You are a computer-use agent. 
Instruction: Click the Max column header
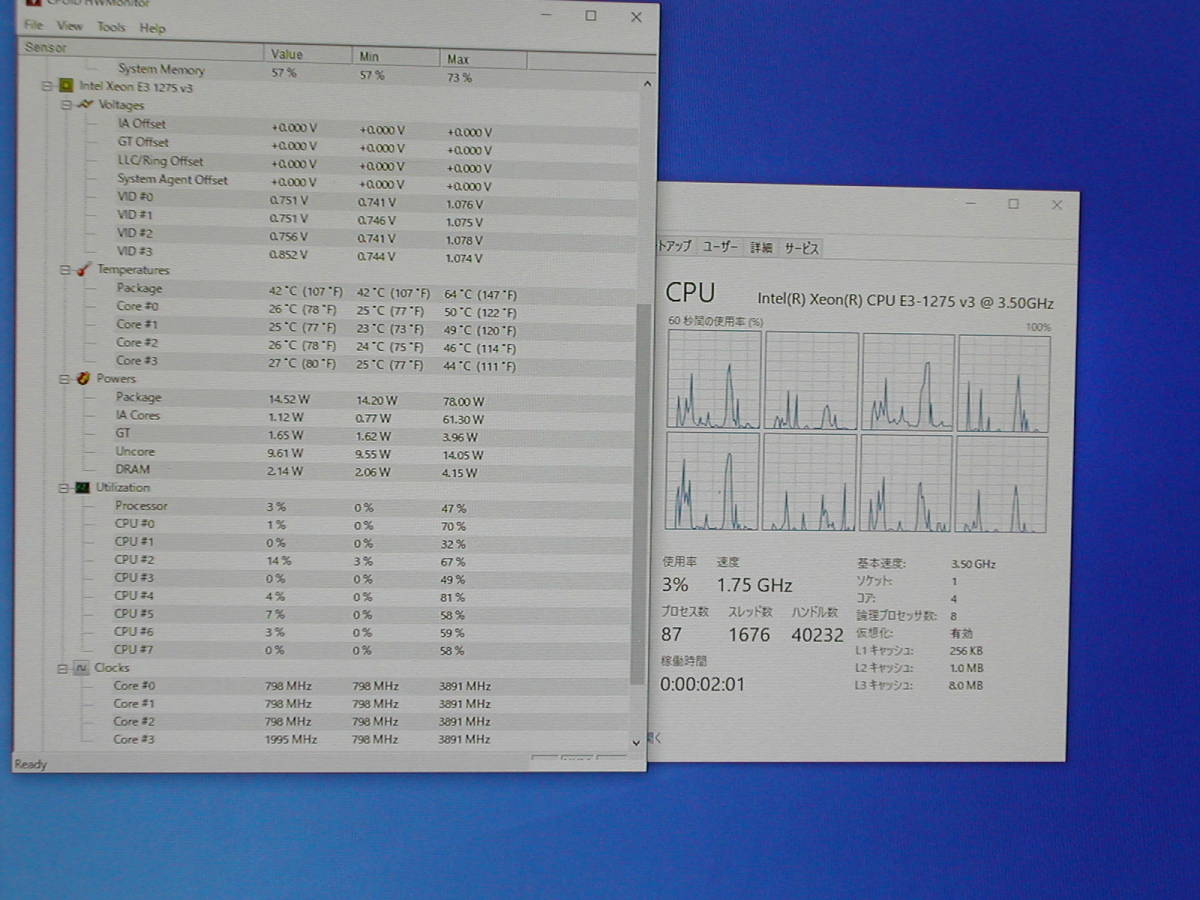[x=483, y=59]
